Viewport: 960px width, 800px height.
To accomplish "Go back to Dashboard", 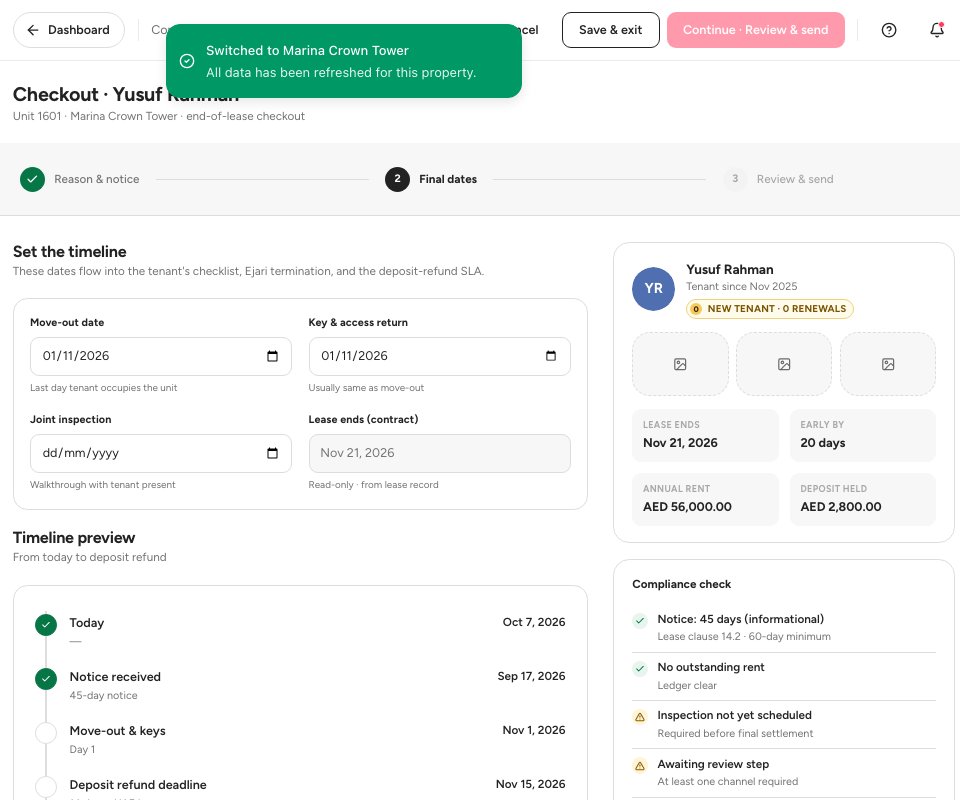I will [x=69, y=30].
